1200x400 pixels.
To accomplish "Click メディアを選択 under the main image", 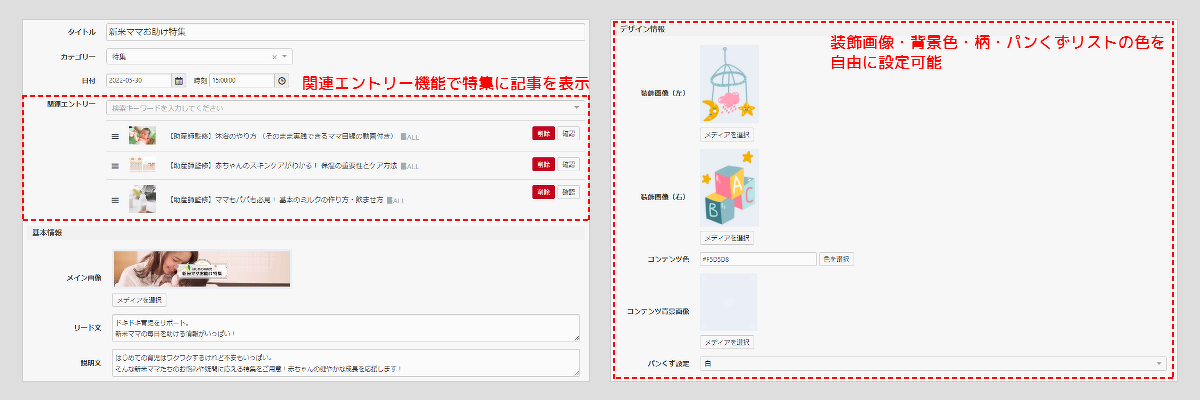I will point(140,300).
